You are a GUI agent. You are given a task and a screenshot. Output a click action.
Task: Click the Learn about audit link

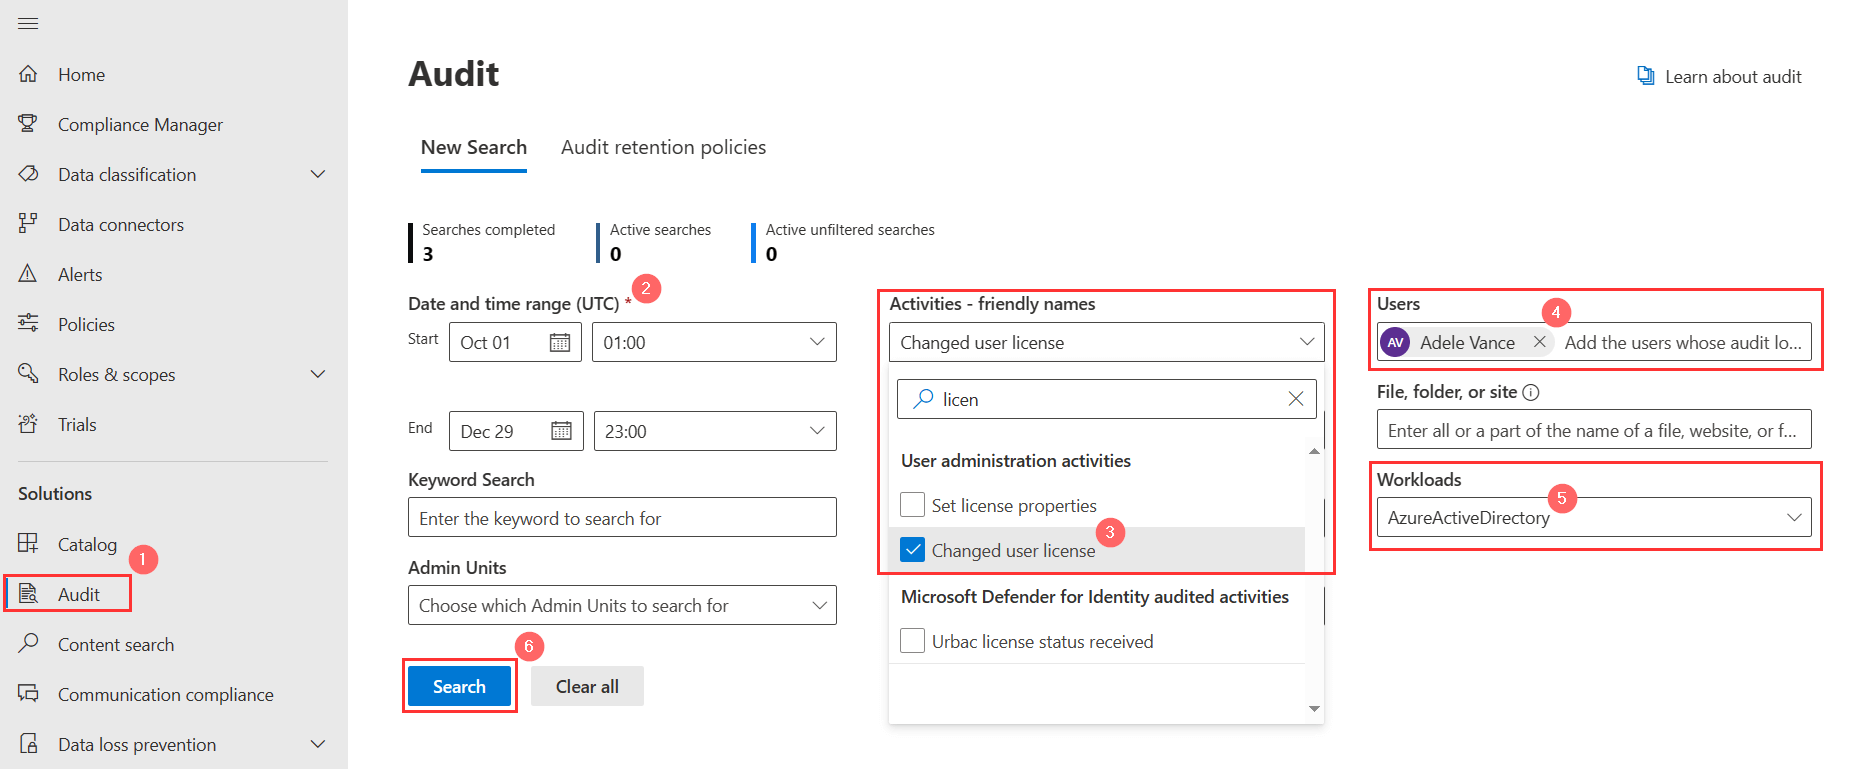(1732, 77)
